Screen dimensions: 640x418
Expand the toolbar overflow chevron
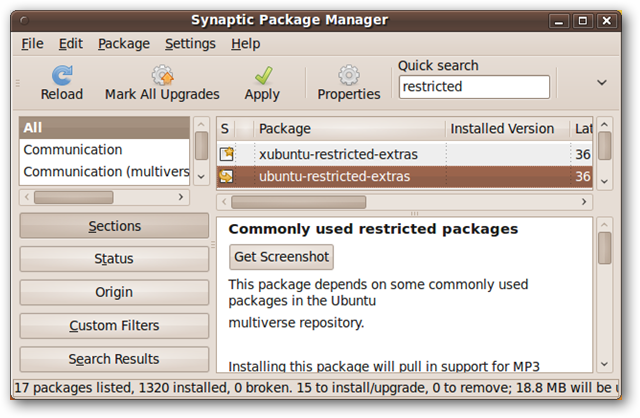(602, 82)
